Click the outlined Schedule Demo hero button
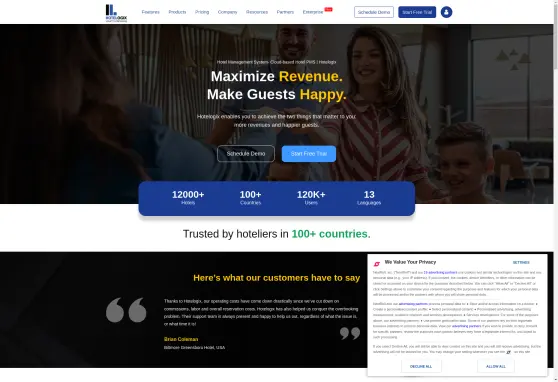This screenshot has width=558, height=382. pos(246,154)
